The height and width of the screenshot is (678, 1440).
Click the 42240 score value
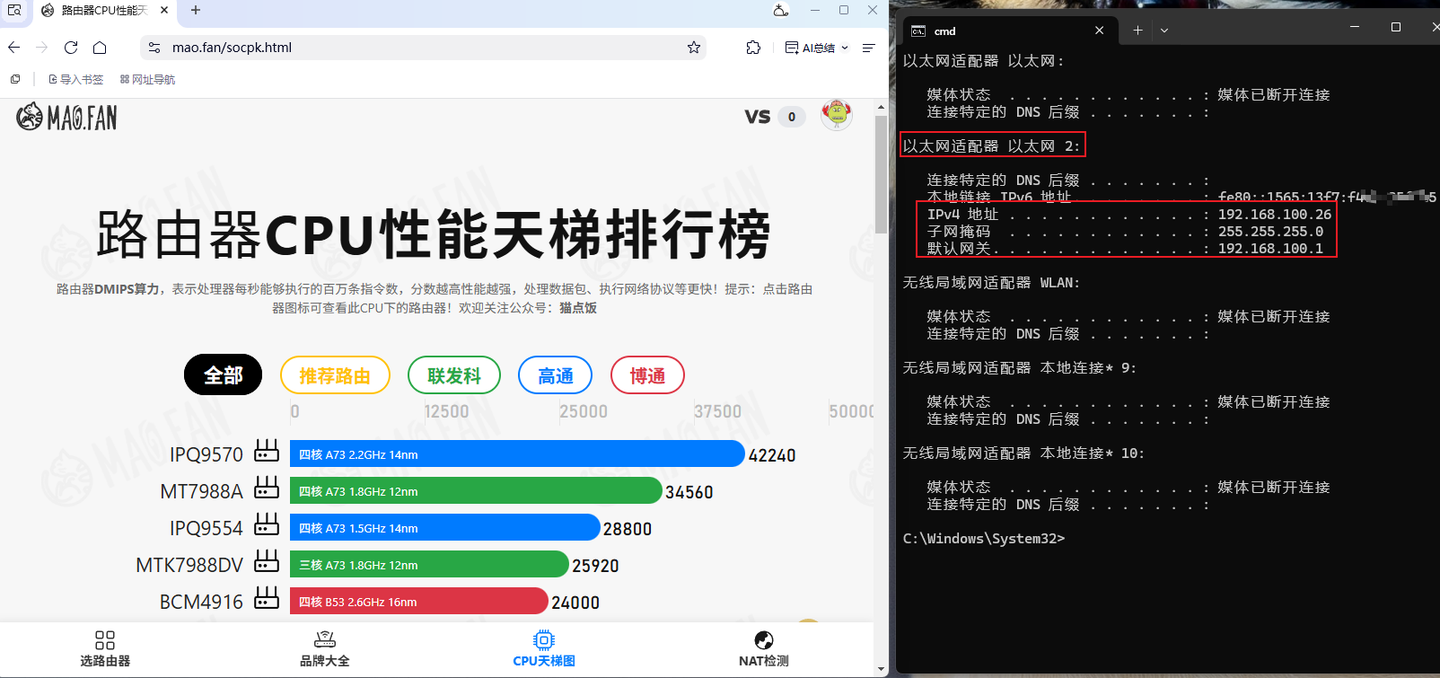pos(772,455)
